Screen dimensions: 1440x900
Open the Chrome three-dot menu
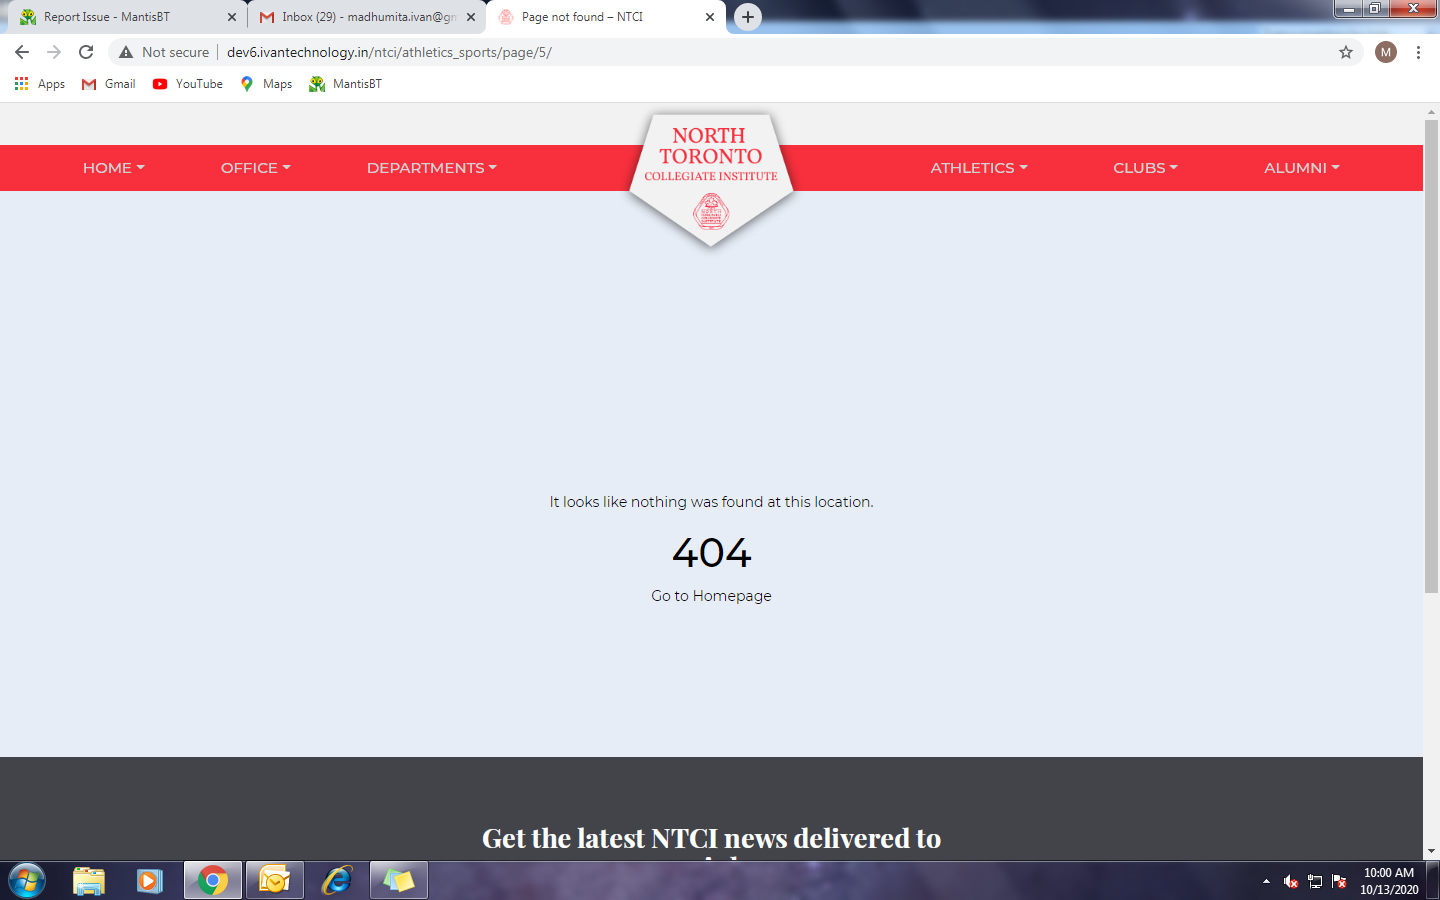[1418, 52]
